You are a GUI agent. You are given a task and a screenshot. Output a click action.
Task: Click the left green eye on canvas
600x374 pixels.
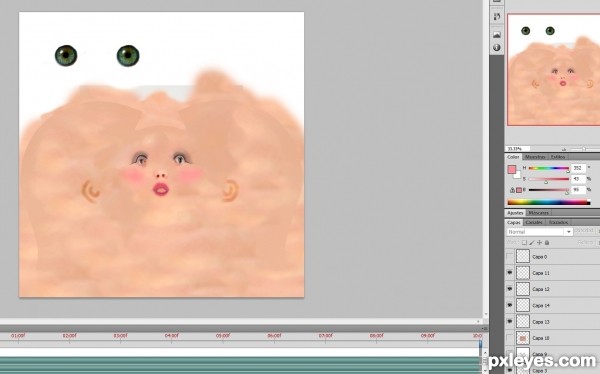(66, 56)
